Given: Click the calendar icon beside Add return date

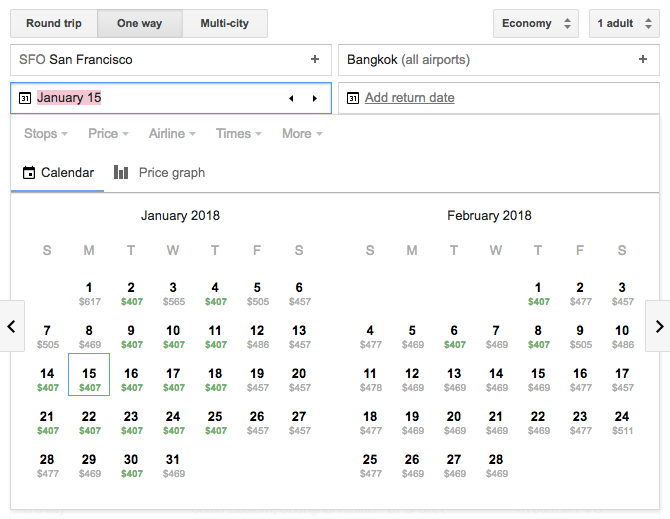Looking at the screenshot, I should pos(354,98).
